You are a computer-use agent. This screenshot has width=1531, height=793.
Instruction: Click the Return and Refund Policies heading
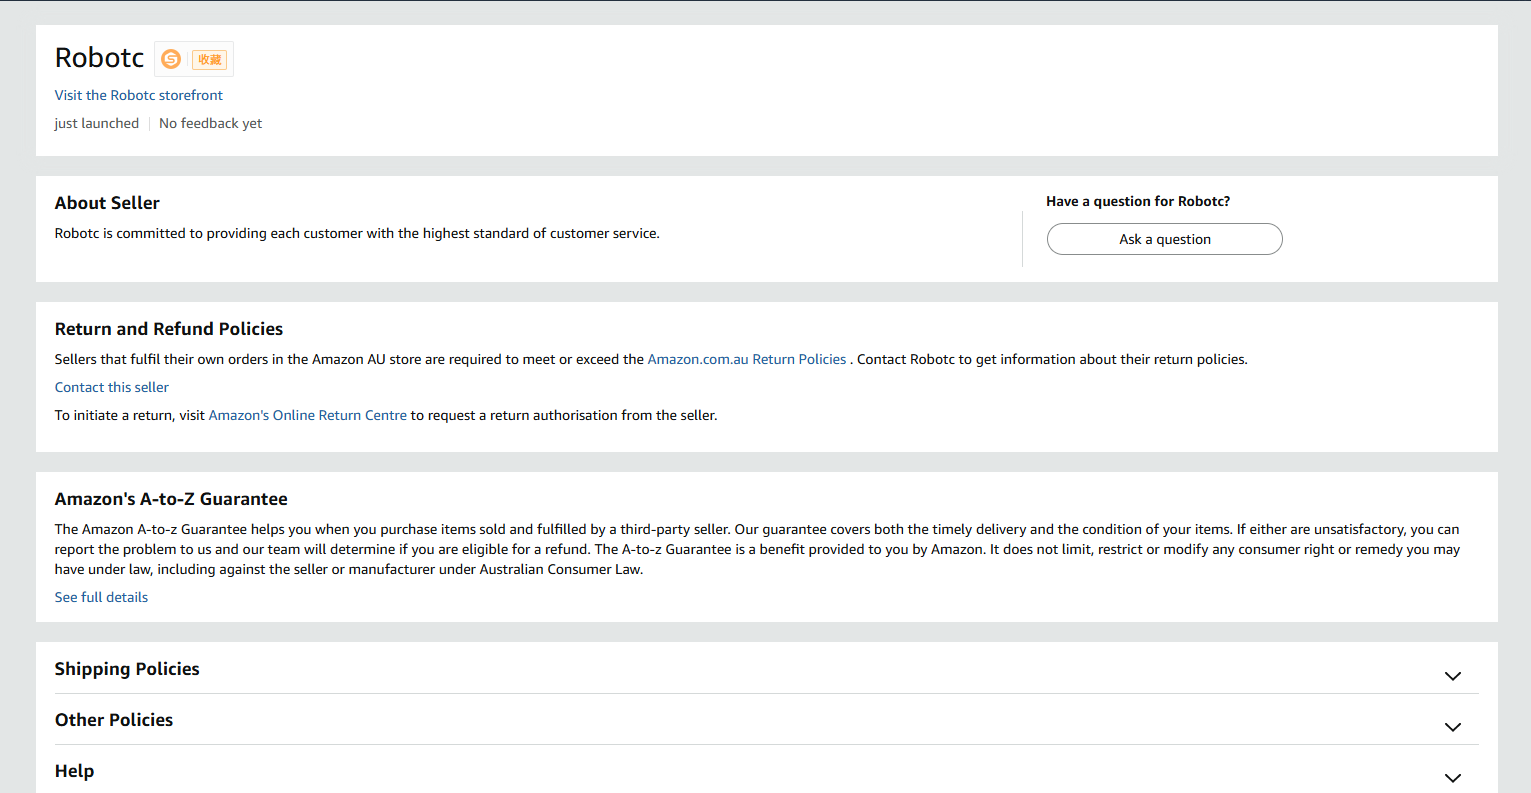coord(169,329)
